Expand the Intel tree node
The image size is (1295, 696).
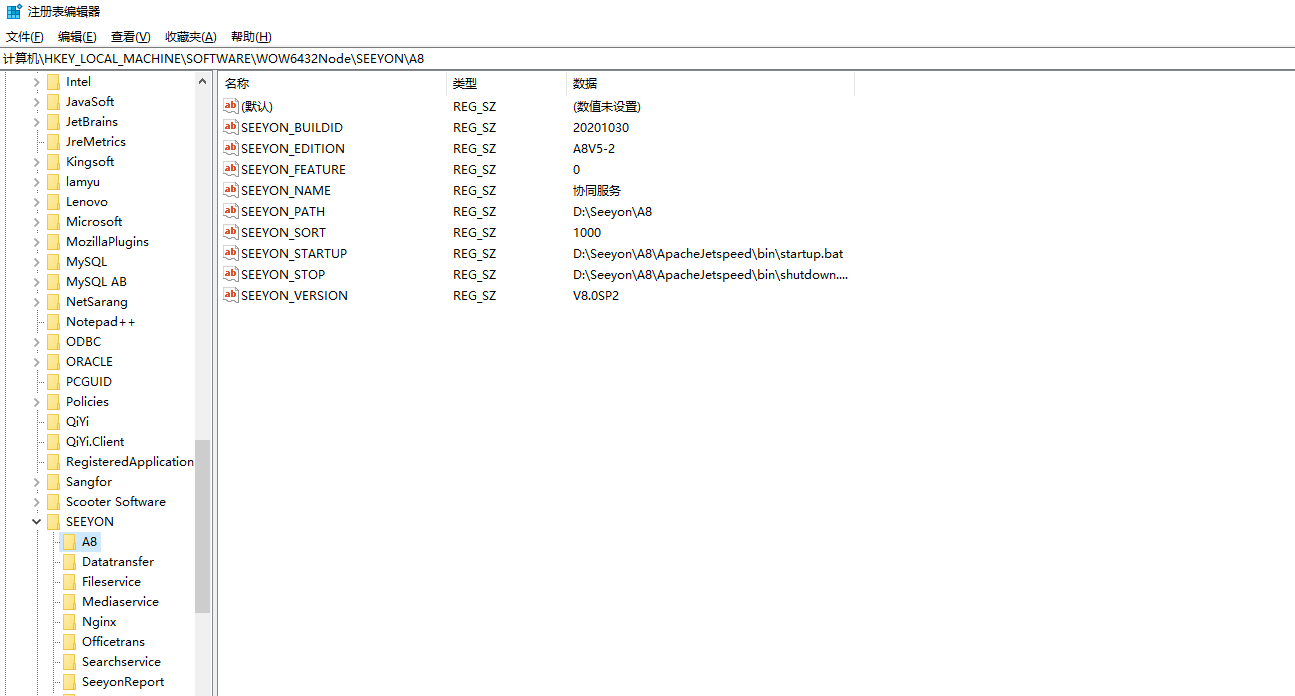click(37, 82)
